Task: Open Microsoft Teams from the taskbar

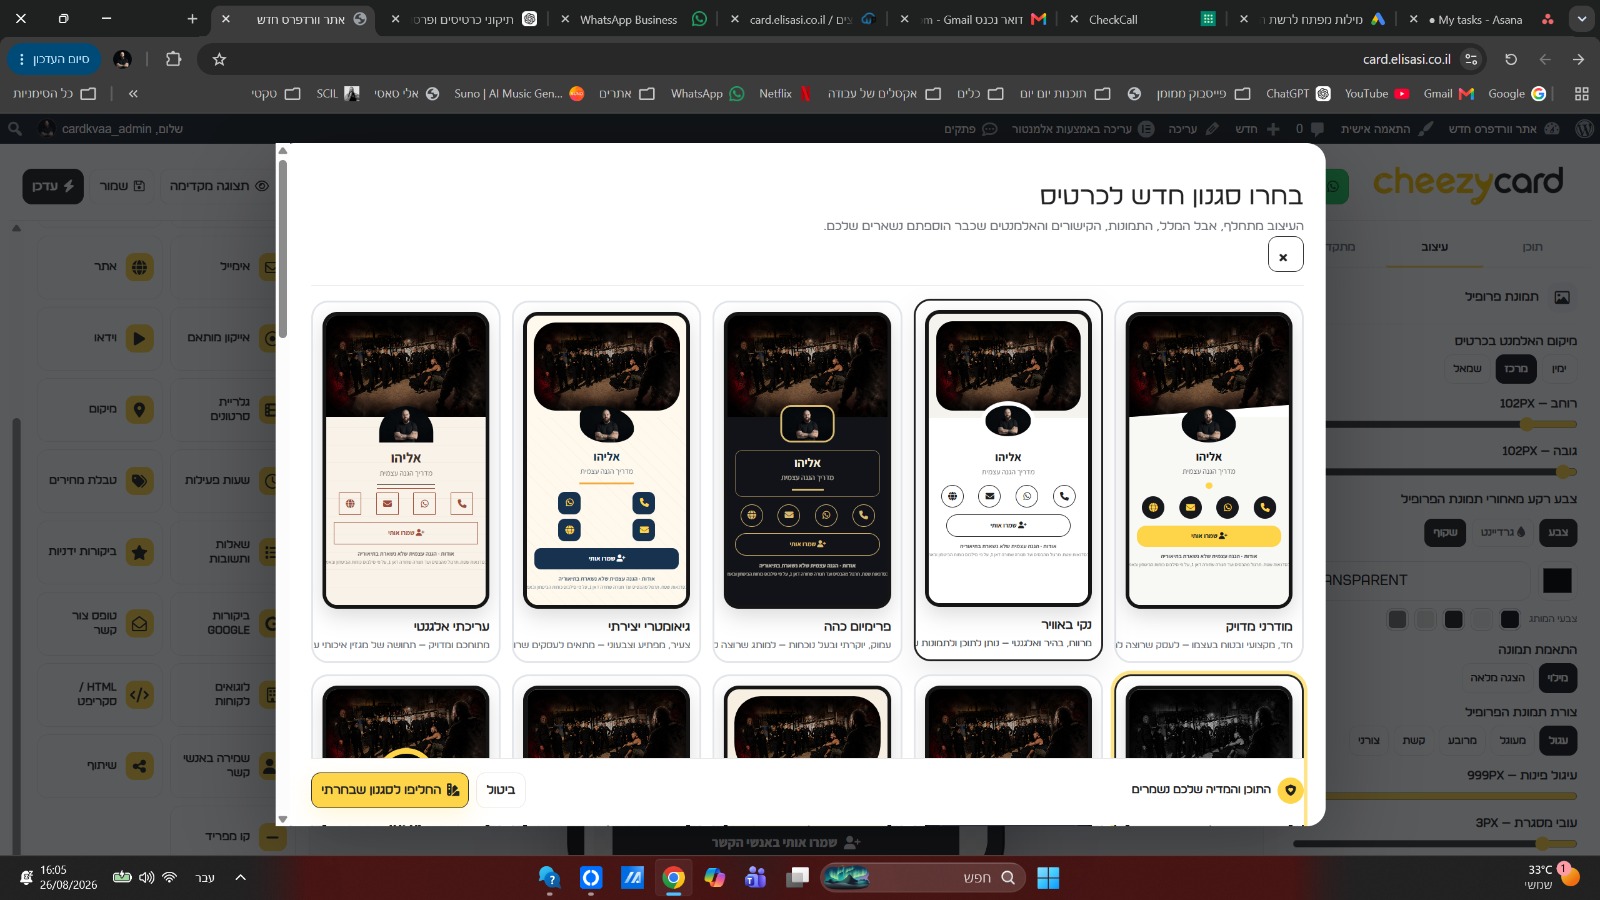Action: (755, 878)
